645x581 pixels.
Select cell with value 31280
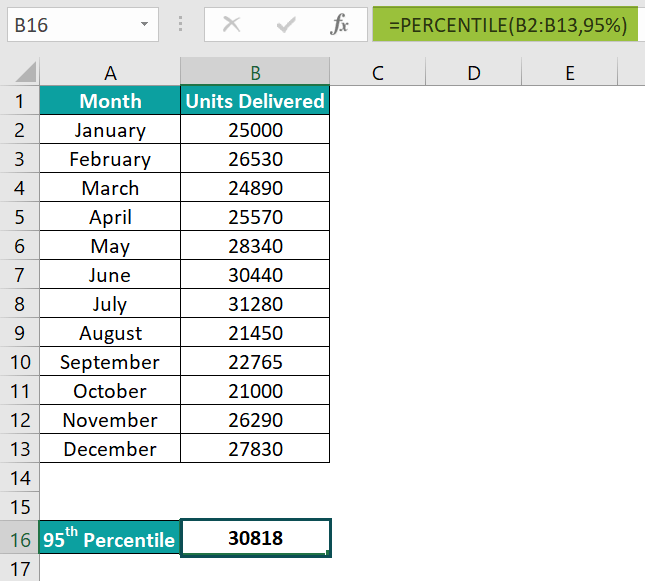[255, 304]
